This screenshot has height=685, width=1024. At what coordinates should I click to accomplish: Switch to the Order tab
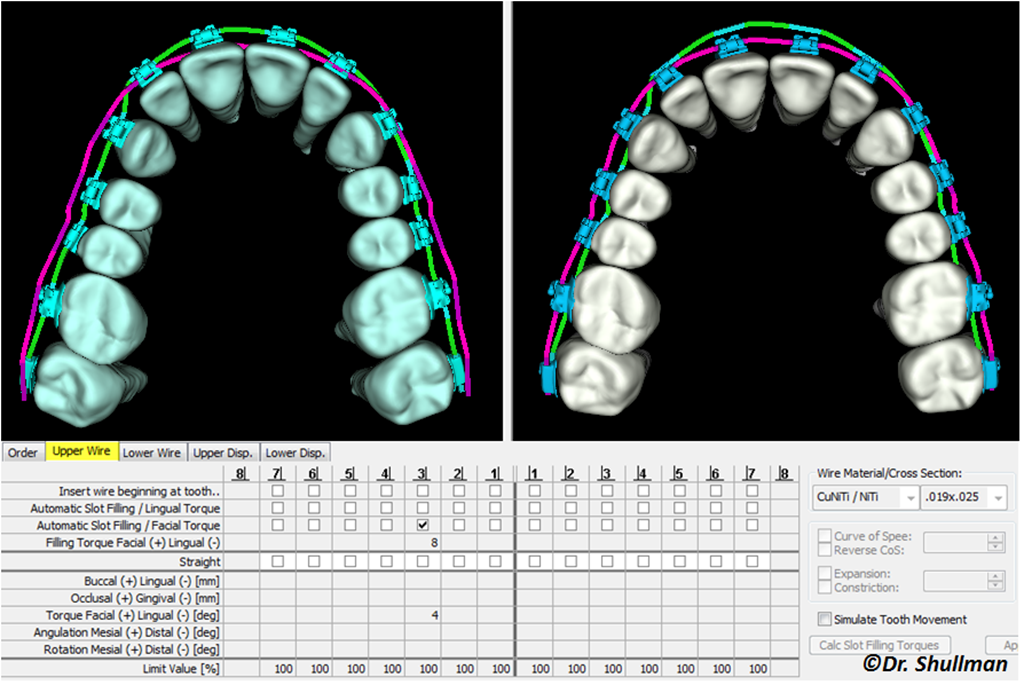[23, 453]
